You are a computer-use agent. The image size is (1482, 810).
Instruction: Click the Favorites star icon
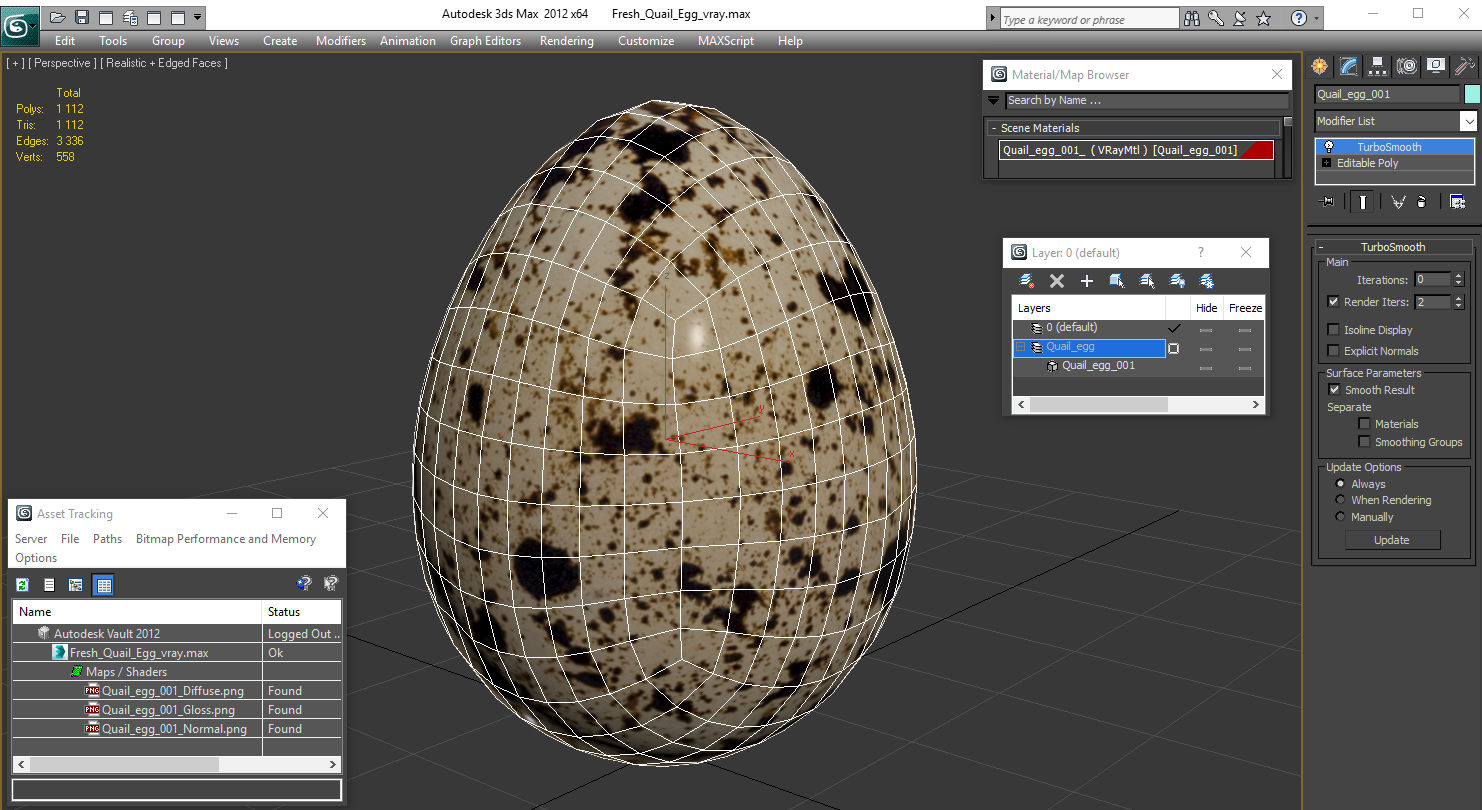click(1263, 18)
